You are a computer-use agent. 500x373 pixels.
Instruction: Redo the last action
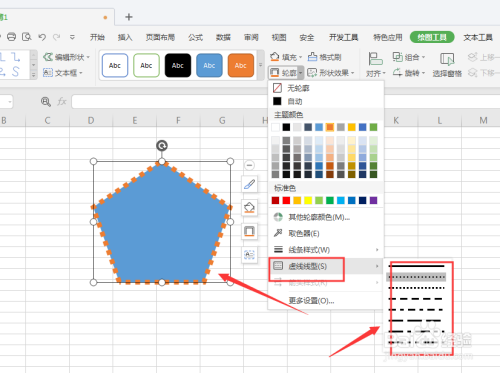57,37
